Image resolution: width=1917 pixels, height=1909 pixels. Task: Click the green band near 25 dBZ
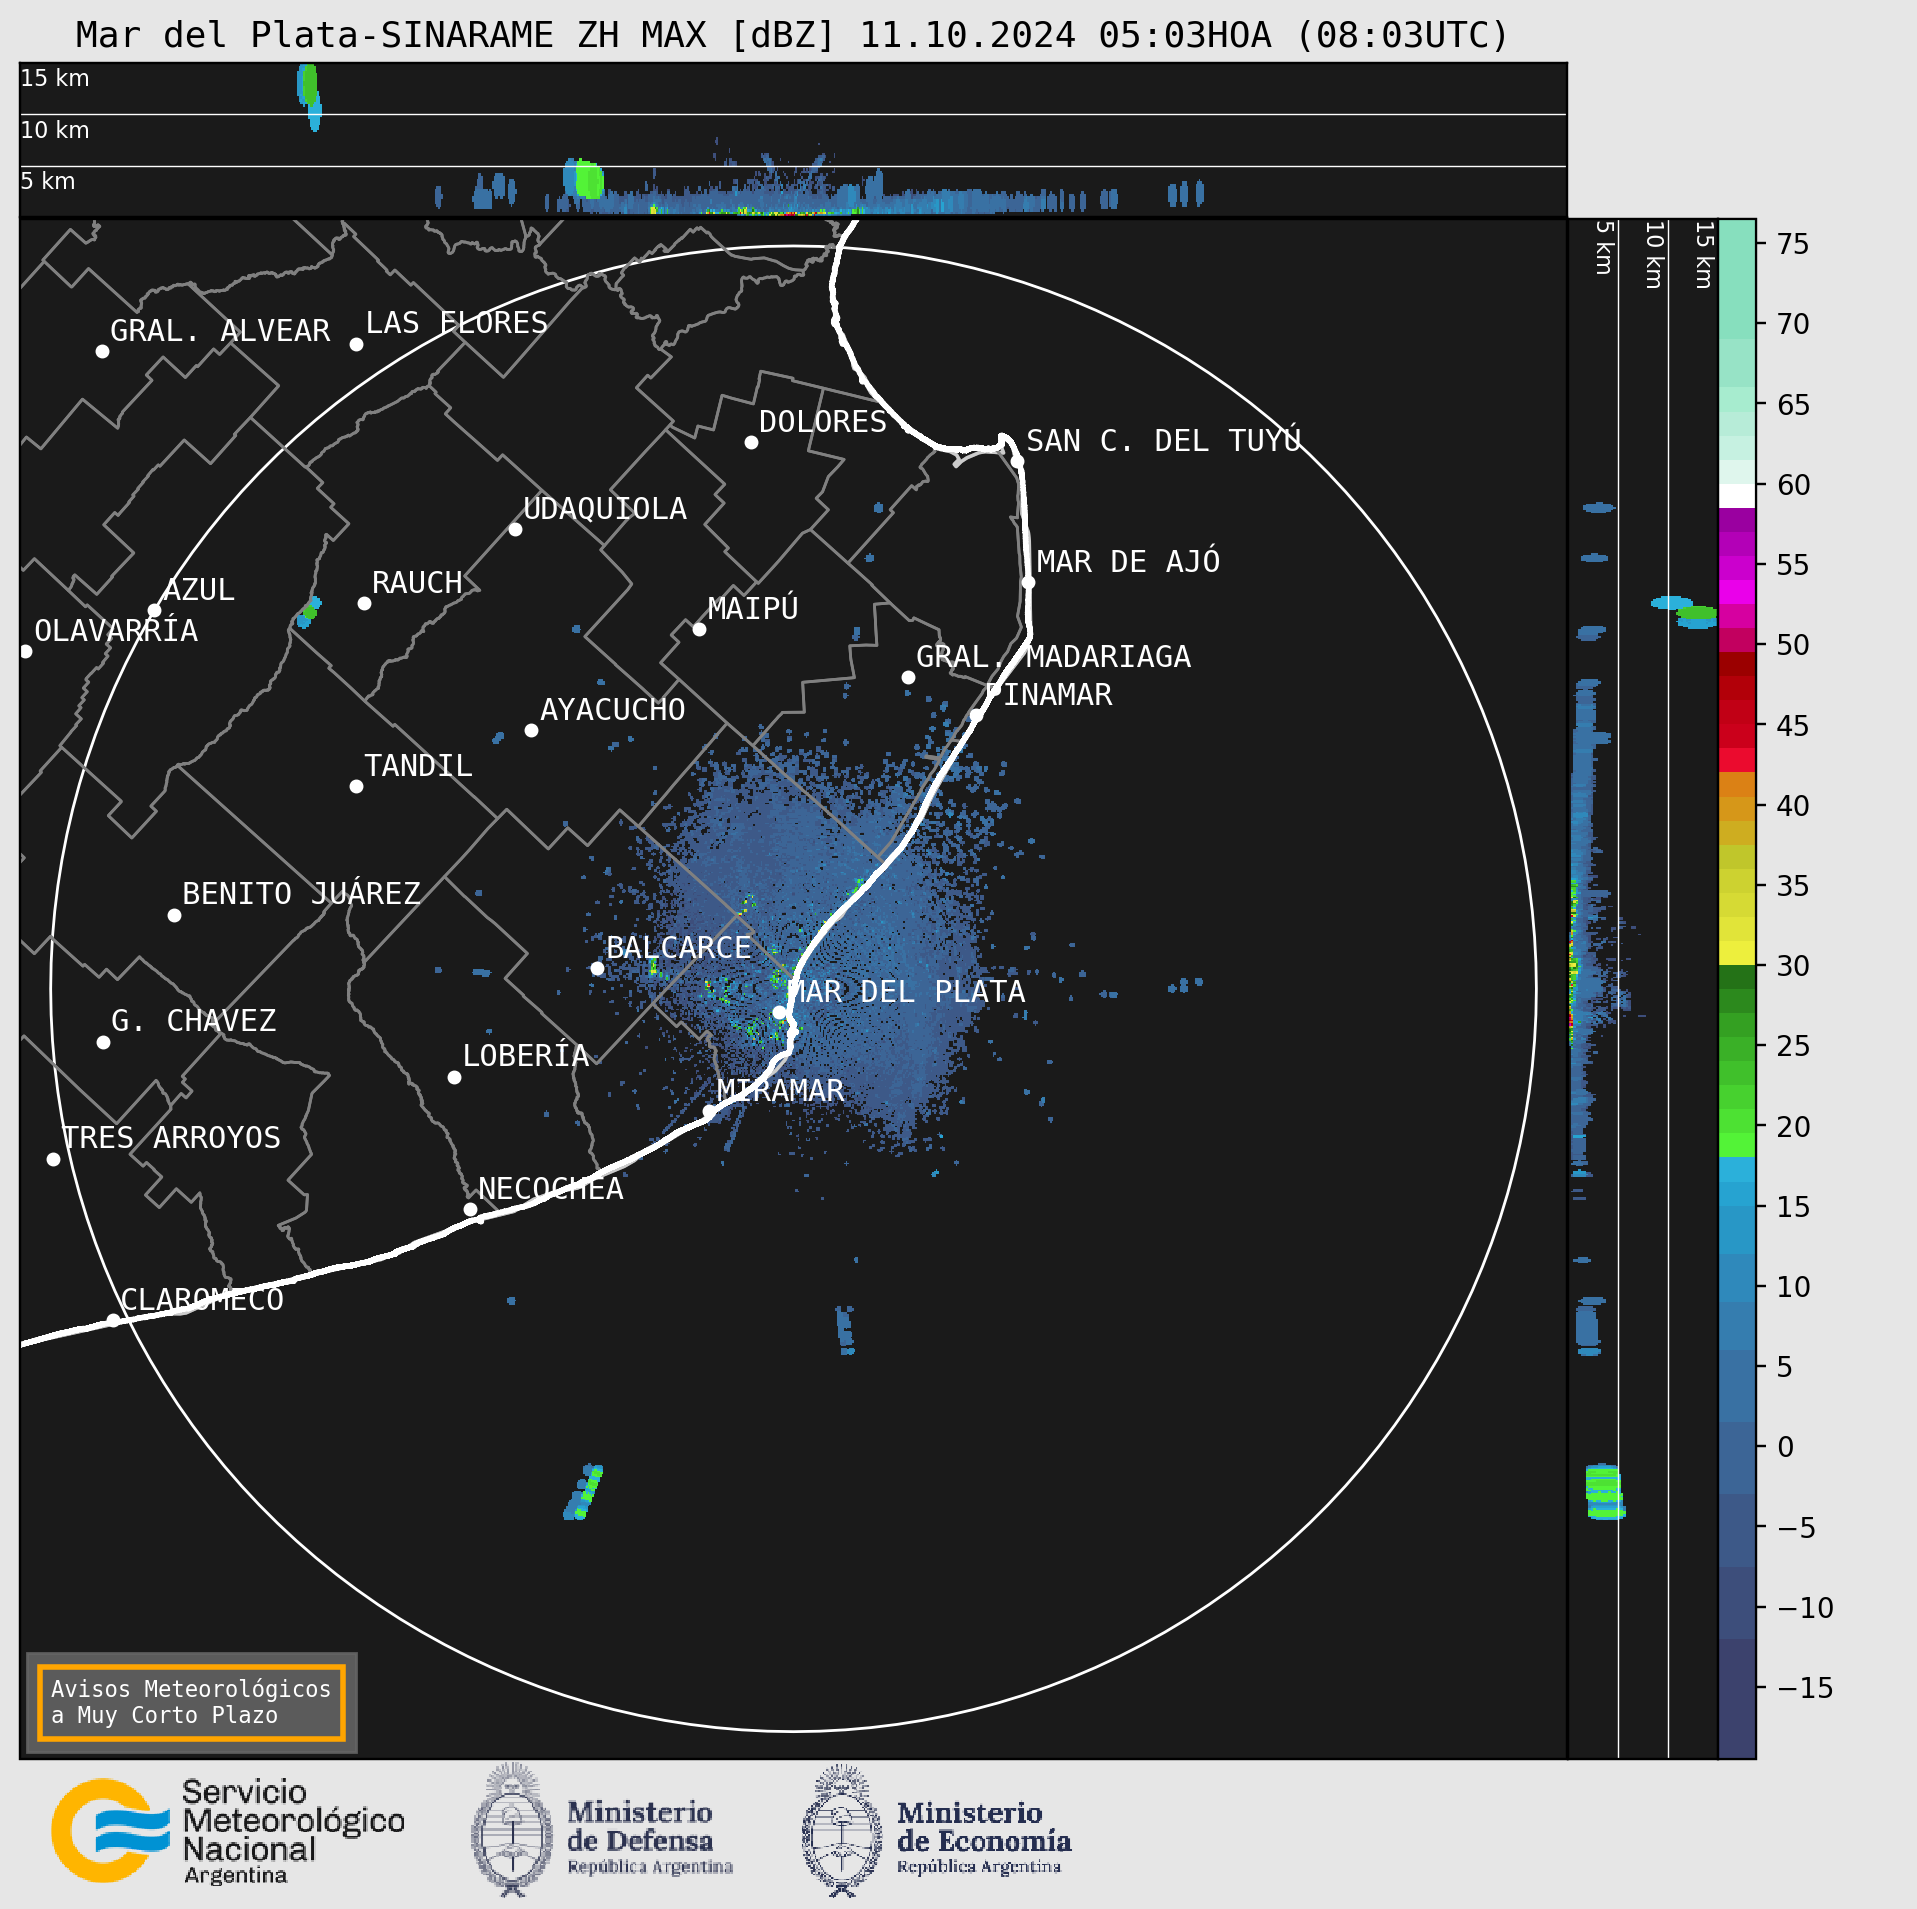pos(1737,1048)
